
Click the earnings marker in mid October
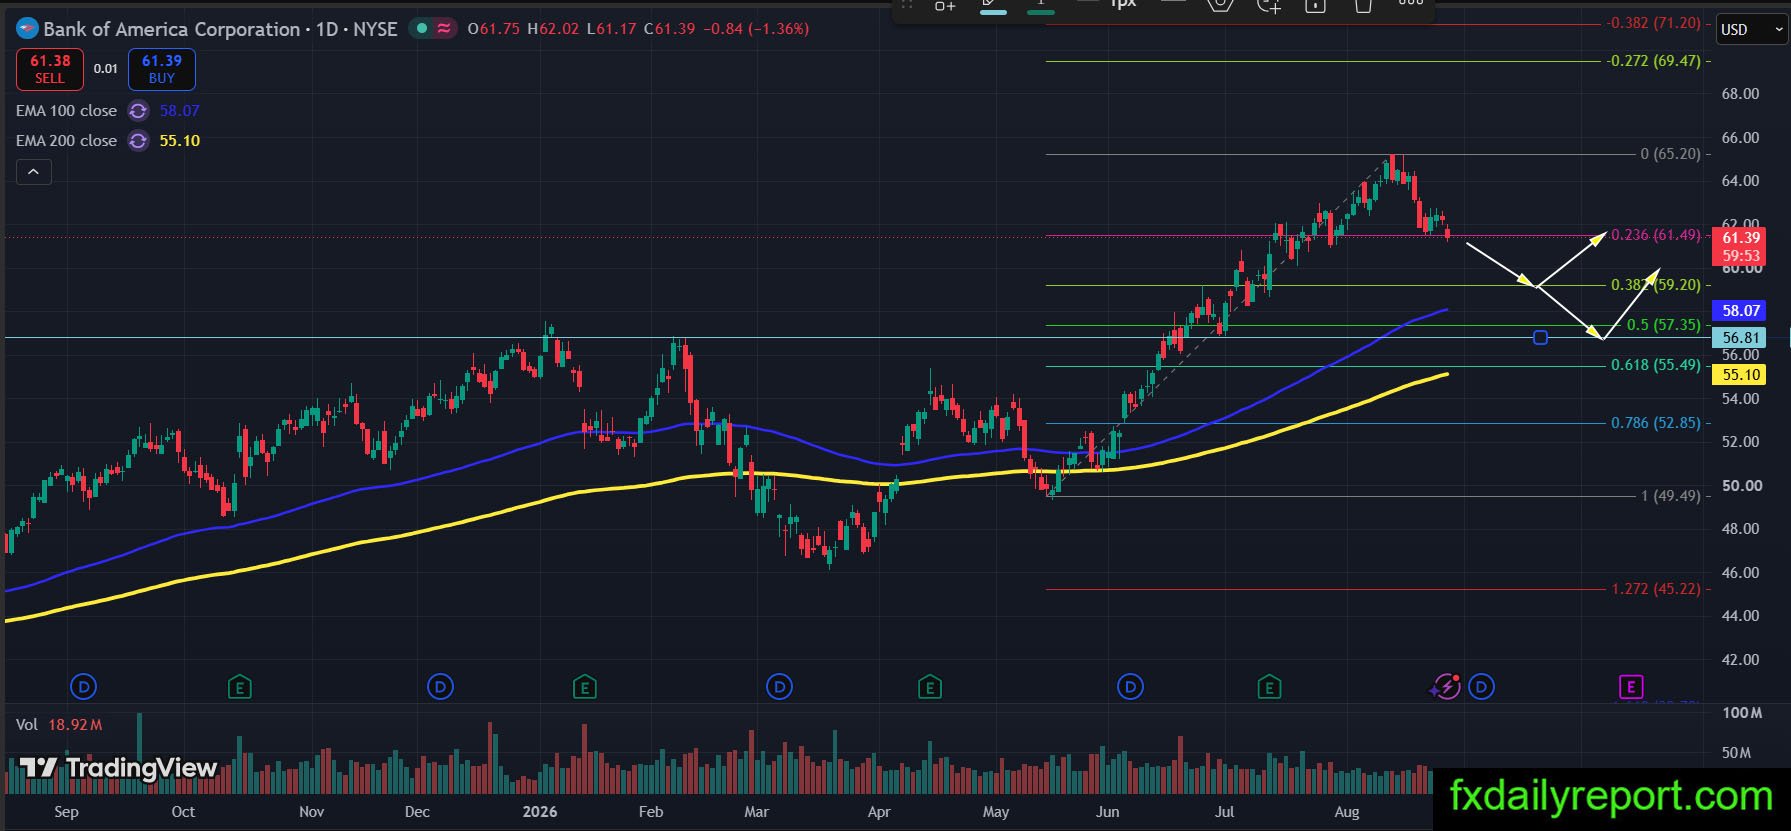239,687
